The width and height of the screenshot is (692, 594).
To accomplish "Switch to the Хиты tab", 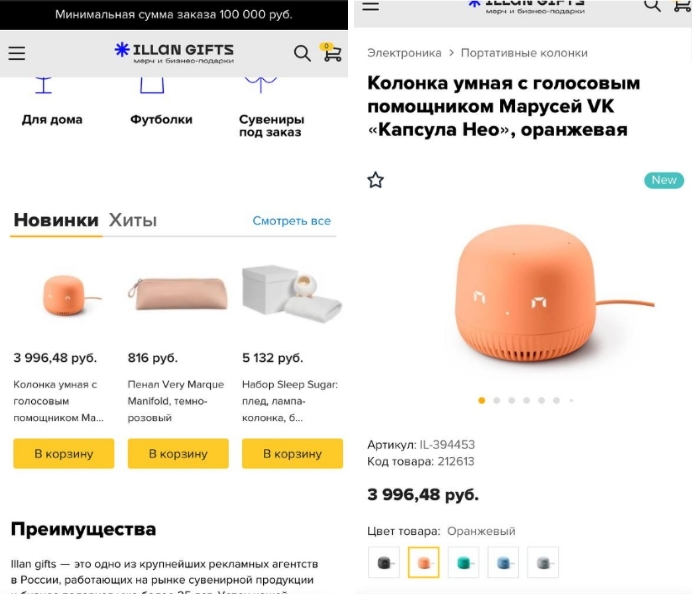I will [x=133, y=220].
